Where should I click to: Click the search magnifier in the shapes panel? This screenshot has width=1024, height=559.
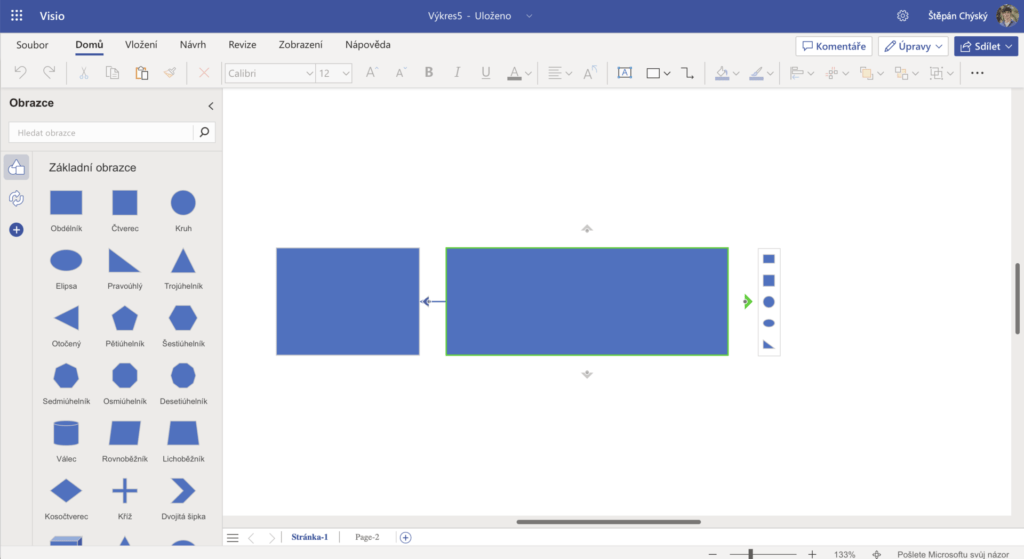(x=204, y=132)
